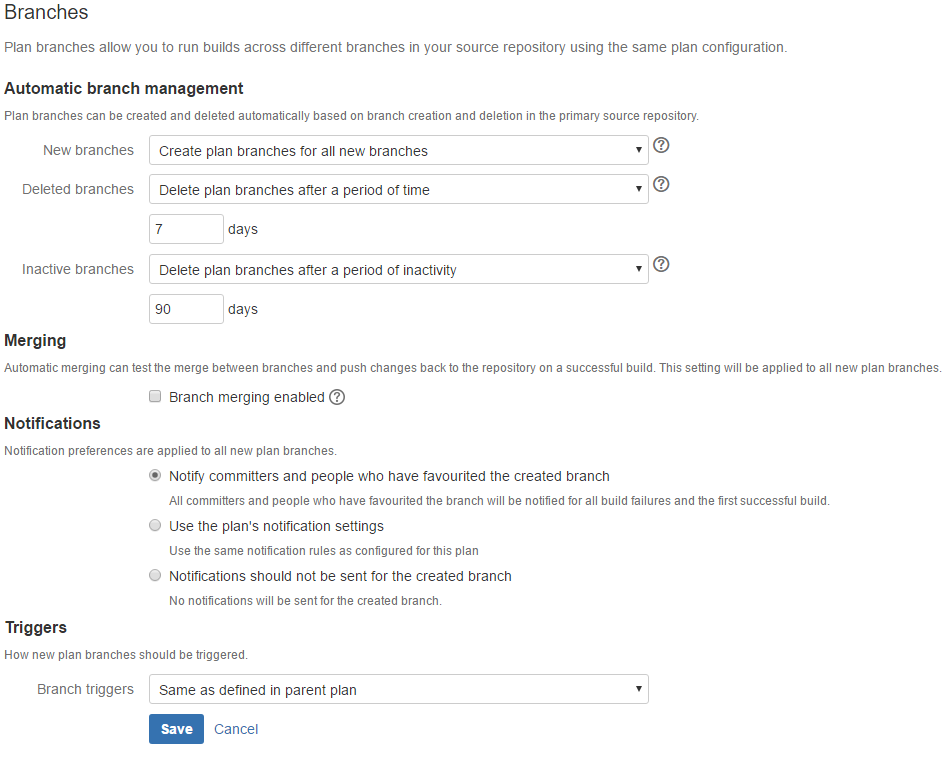
Task: Click the Cancel link
Action: click(x=236, y=729)
